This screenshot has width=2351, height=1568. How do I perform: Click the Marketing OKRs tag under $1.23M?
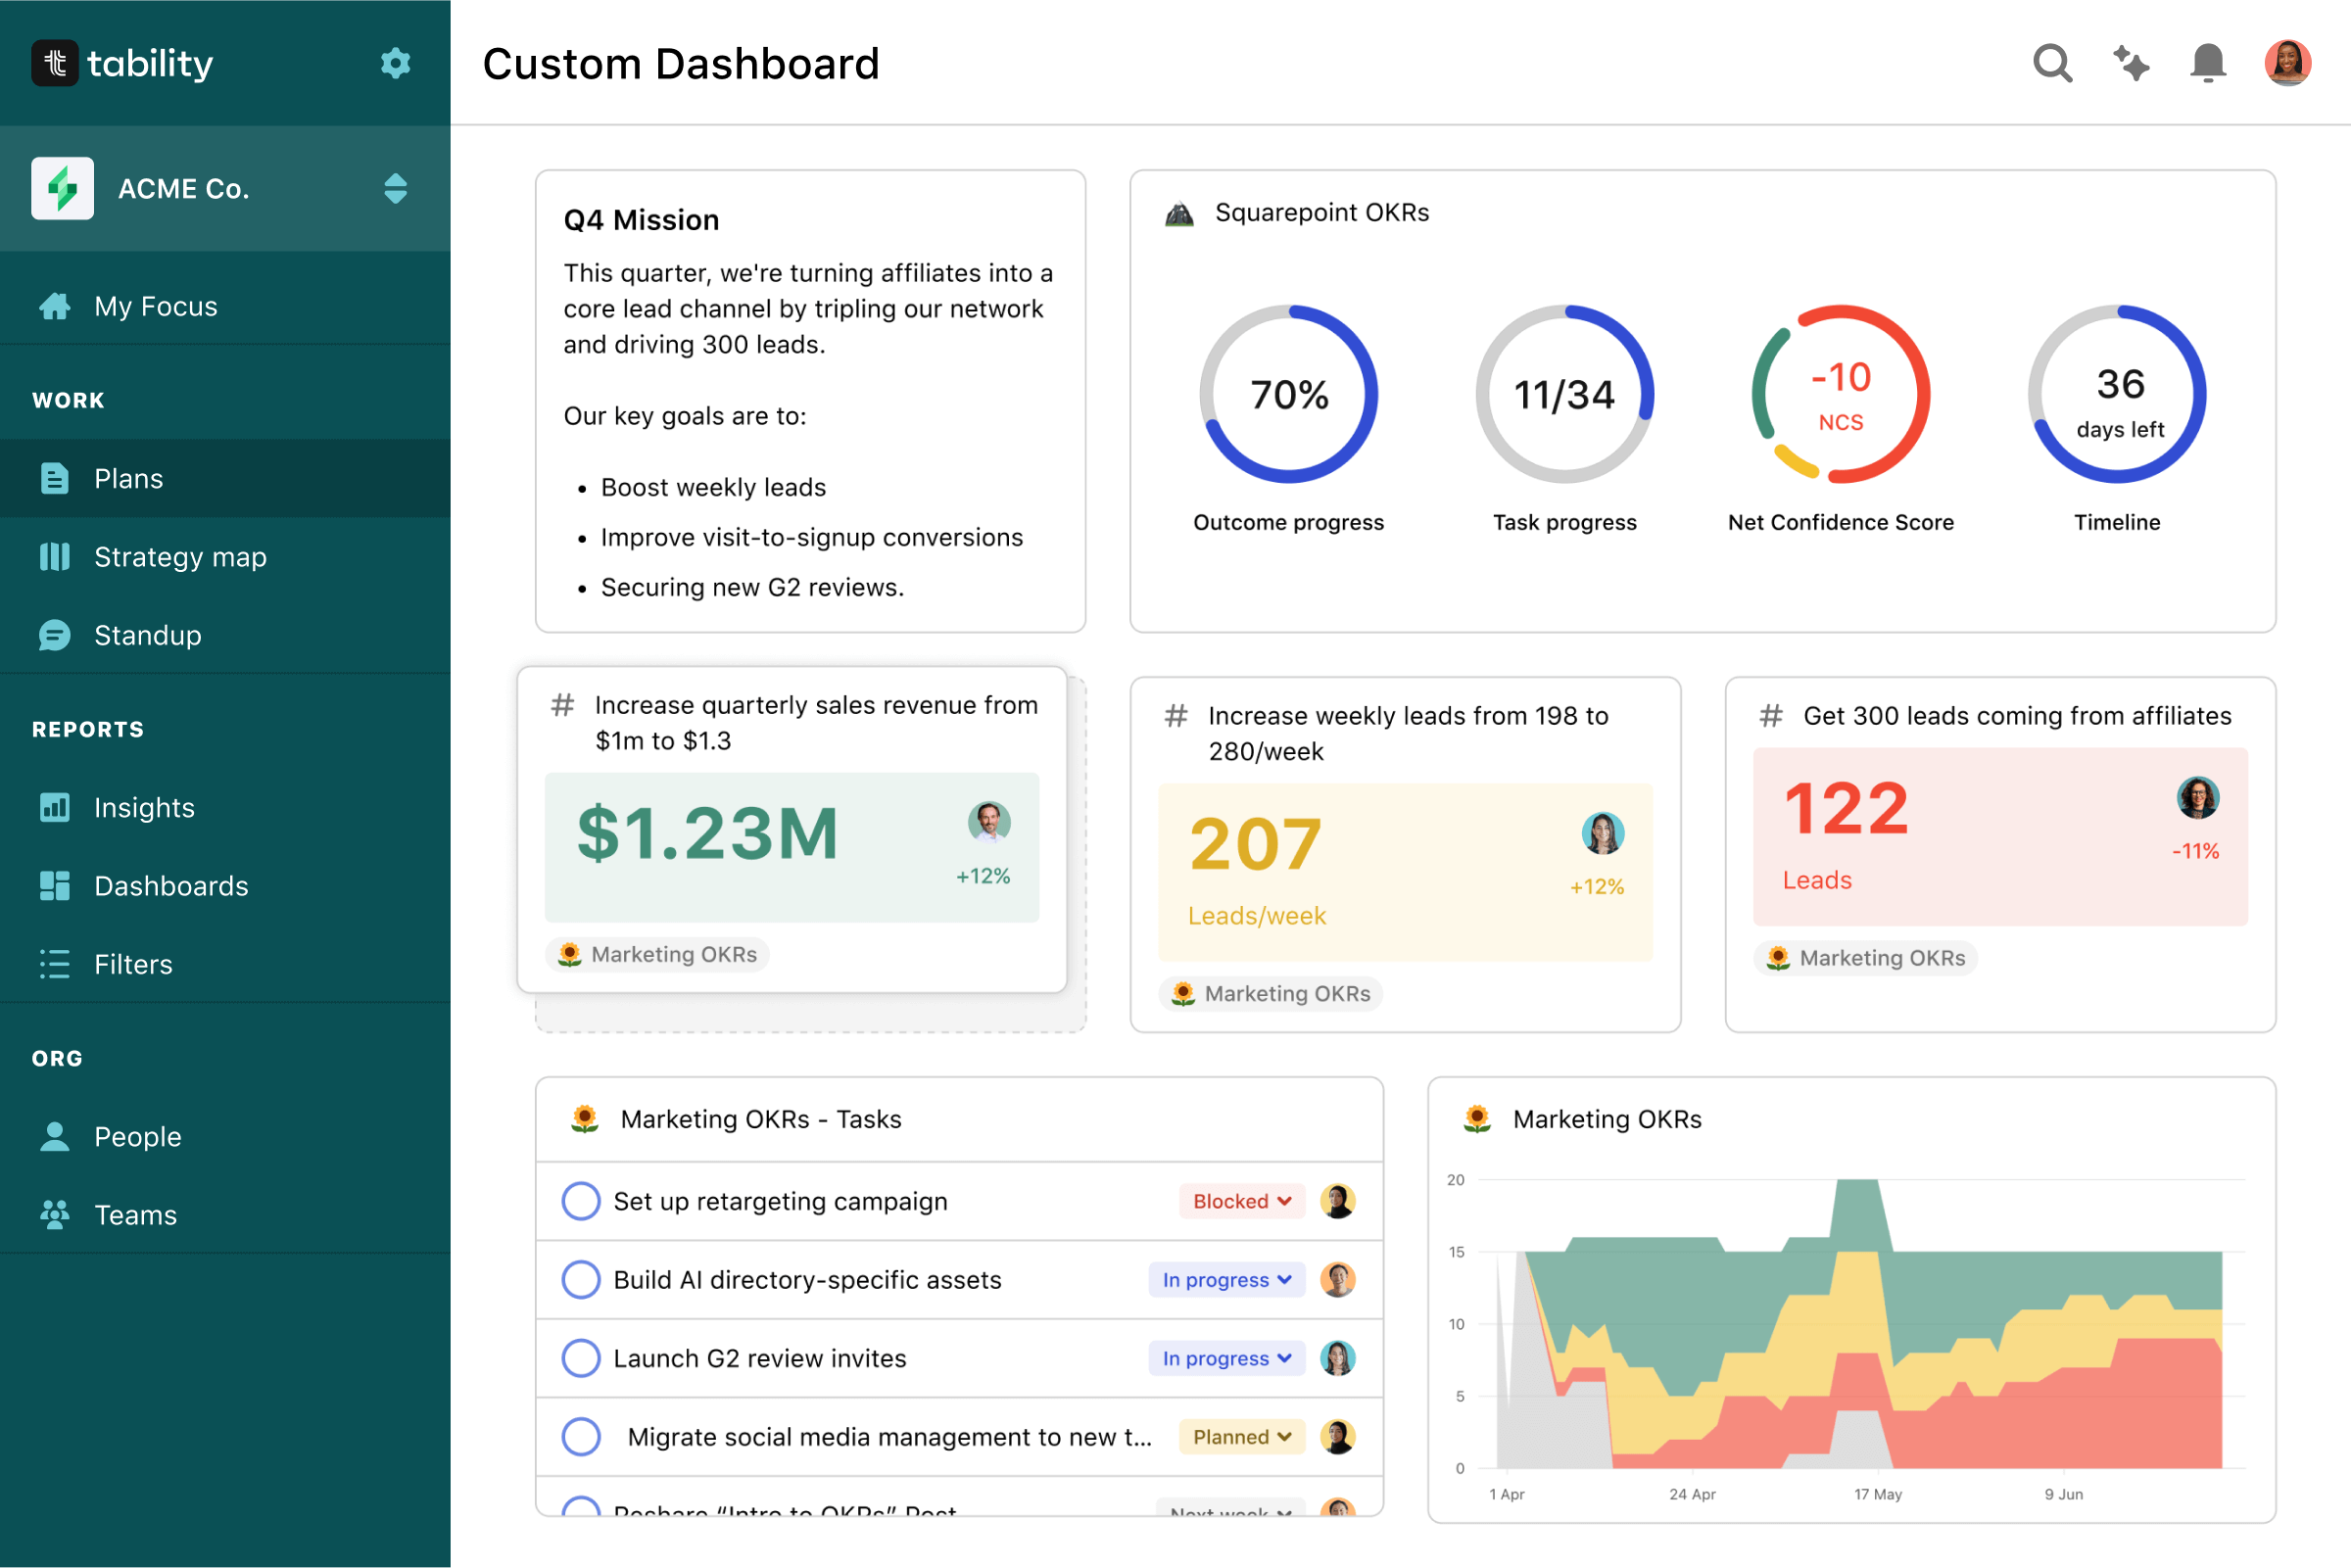(658, 954)
